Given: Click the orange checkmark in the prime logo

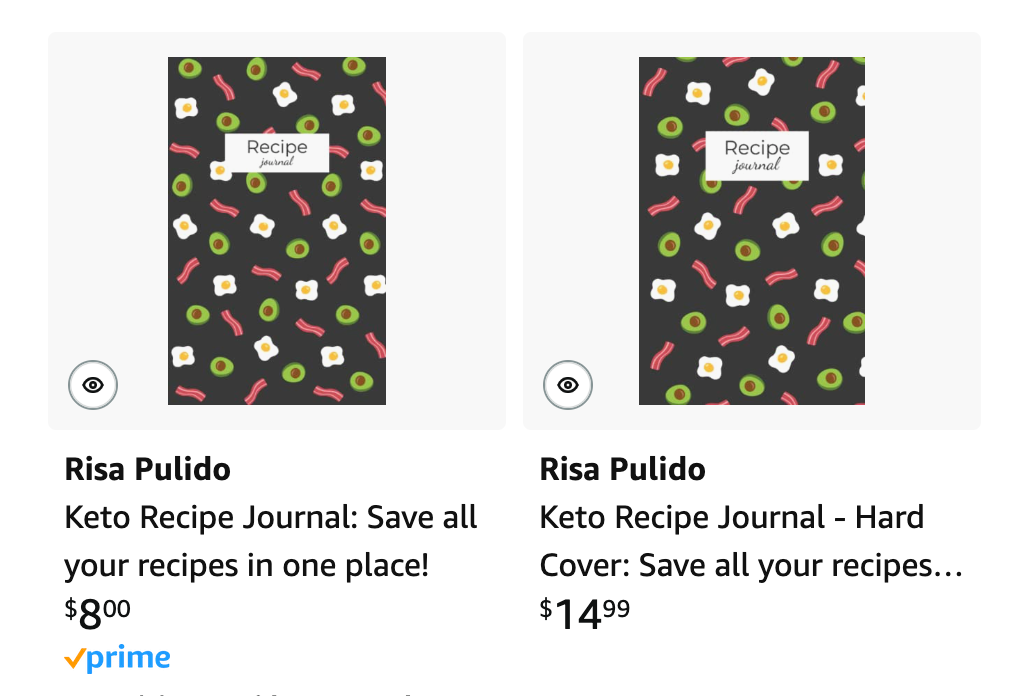Looking at the screenshot, I should (74, 659).
